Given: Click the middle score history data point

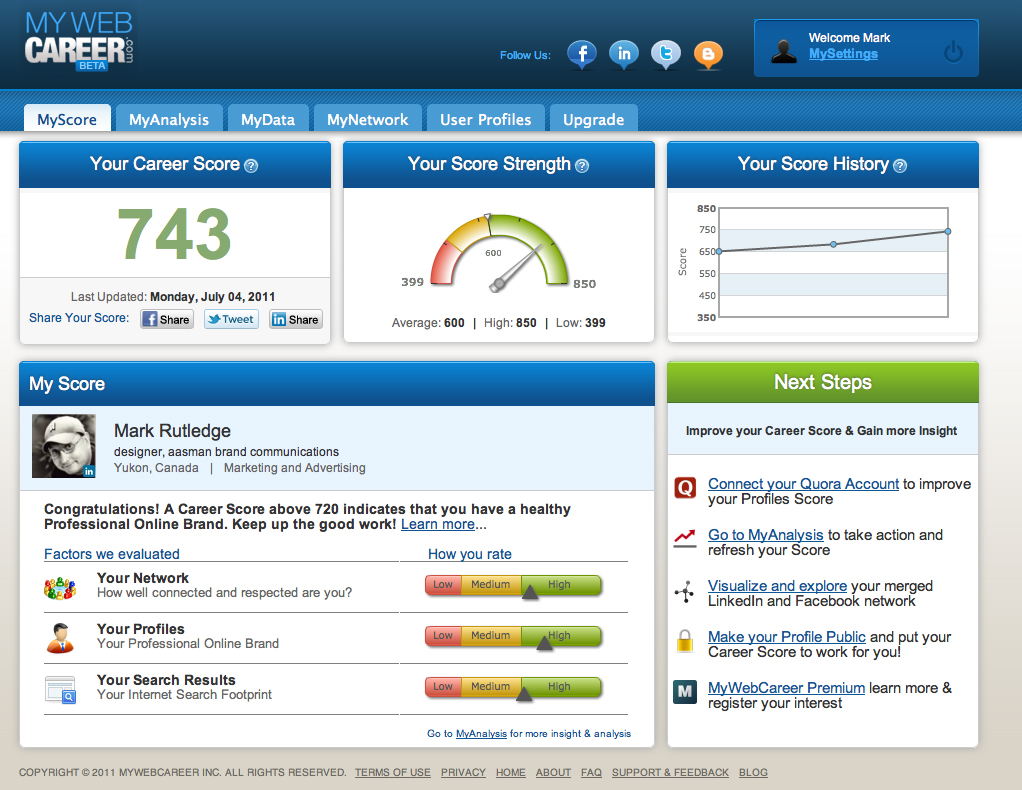Looking at the screenshot, I should [834, 244].
